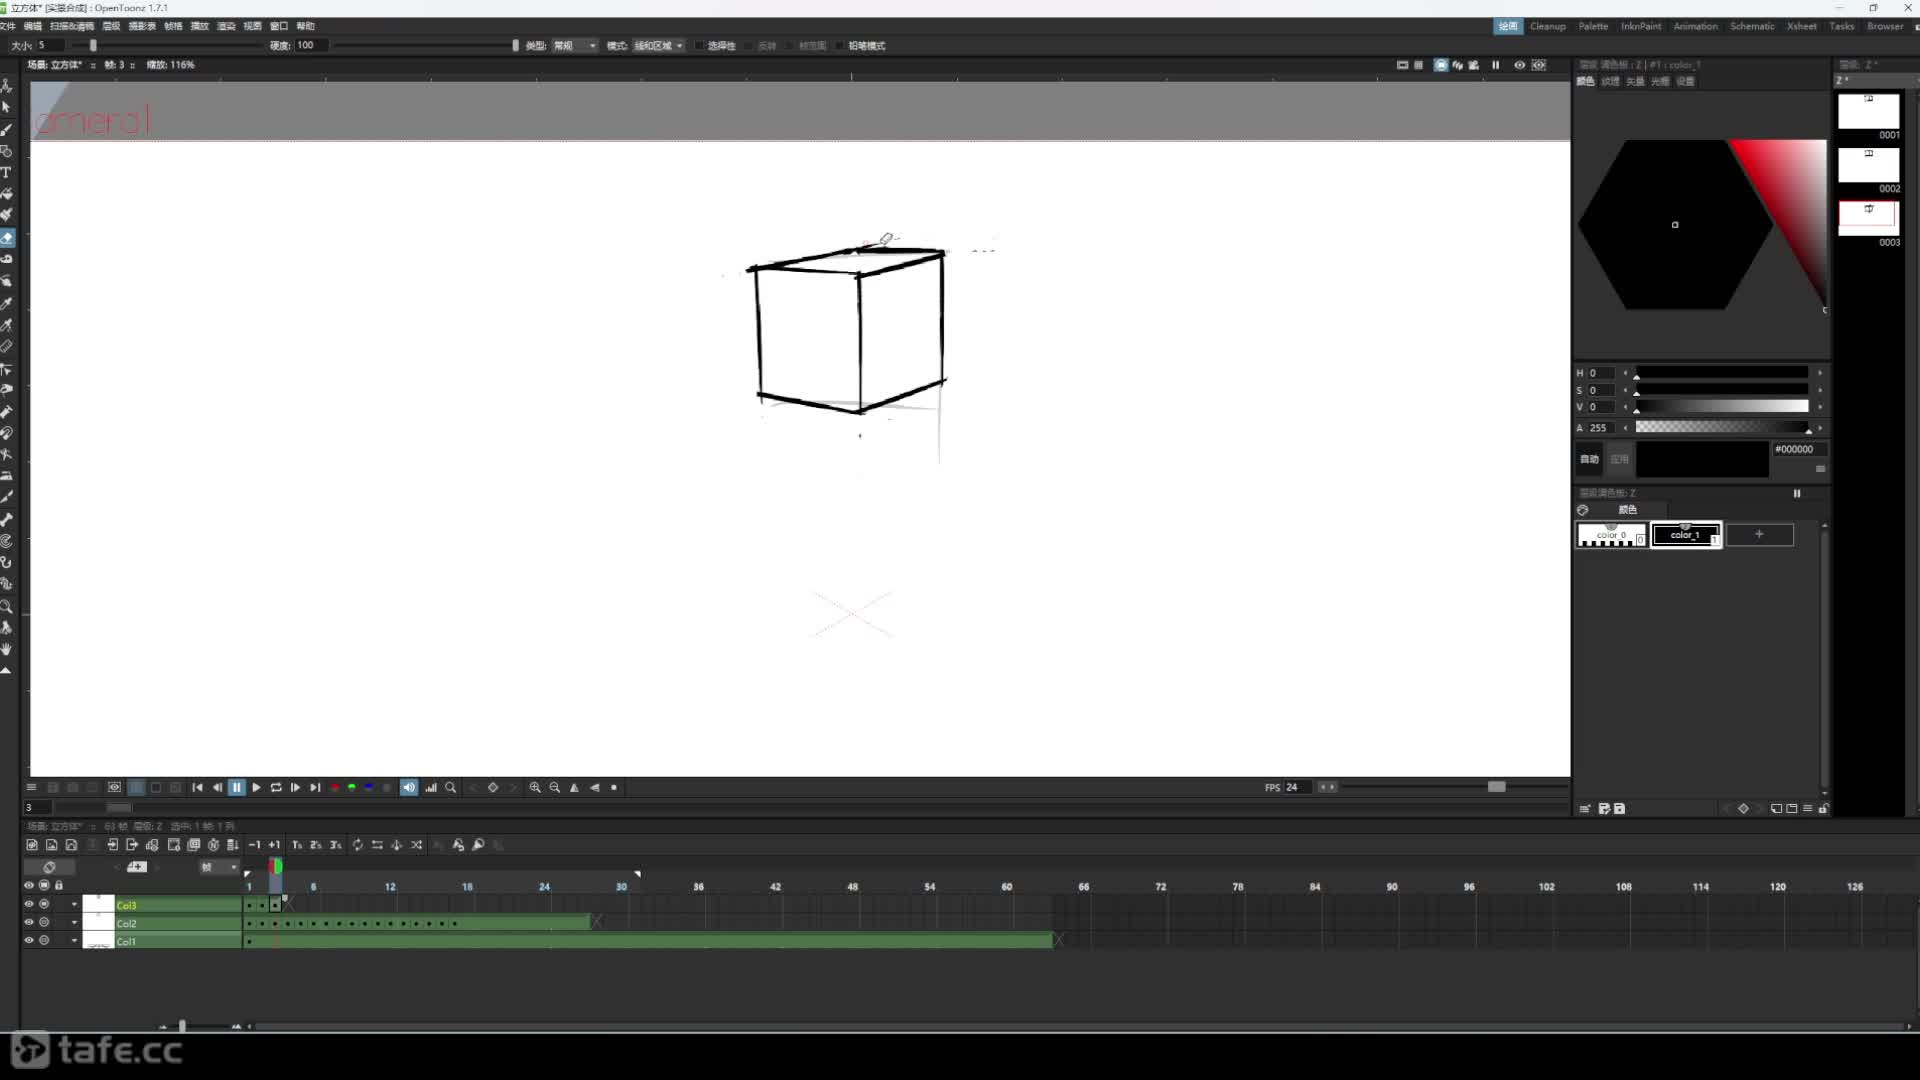Toggle sound in viewer playbar
The image size is (1920, 1080).
(409, 788)
